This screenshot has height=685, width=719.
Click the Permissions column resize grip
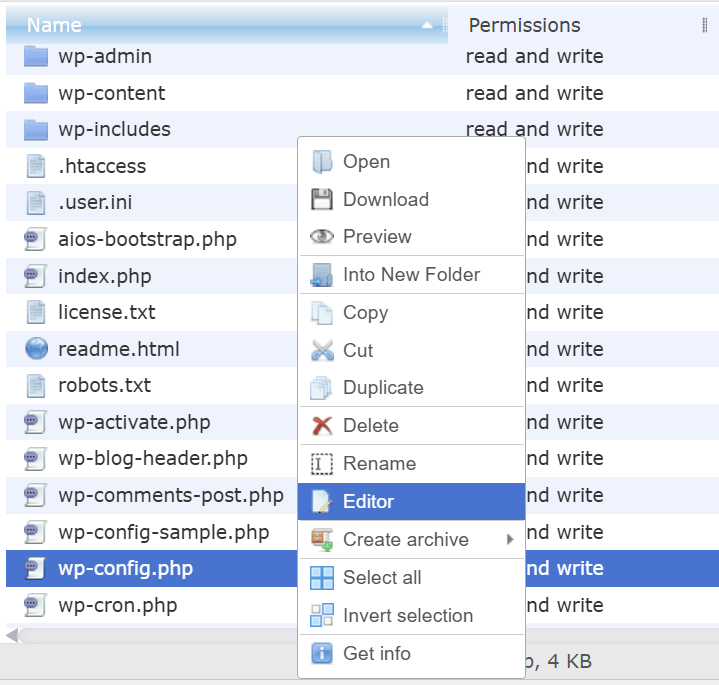coord(704,25)
